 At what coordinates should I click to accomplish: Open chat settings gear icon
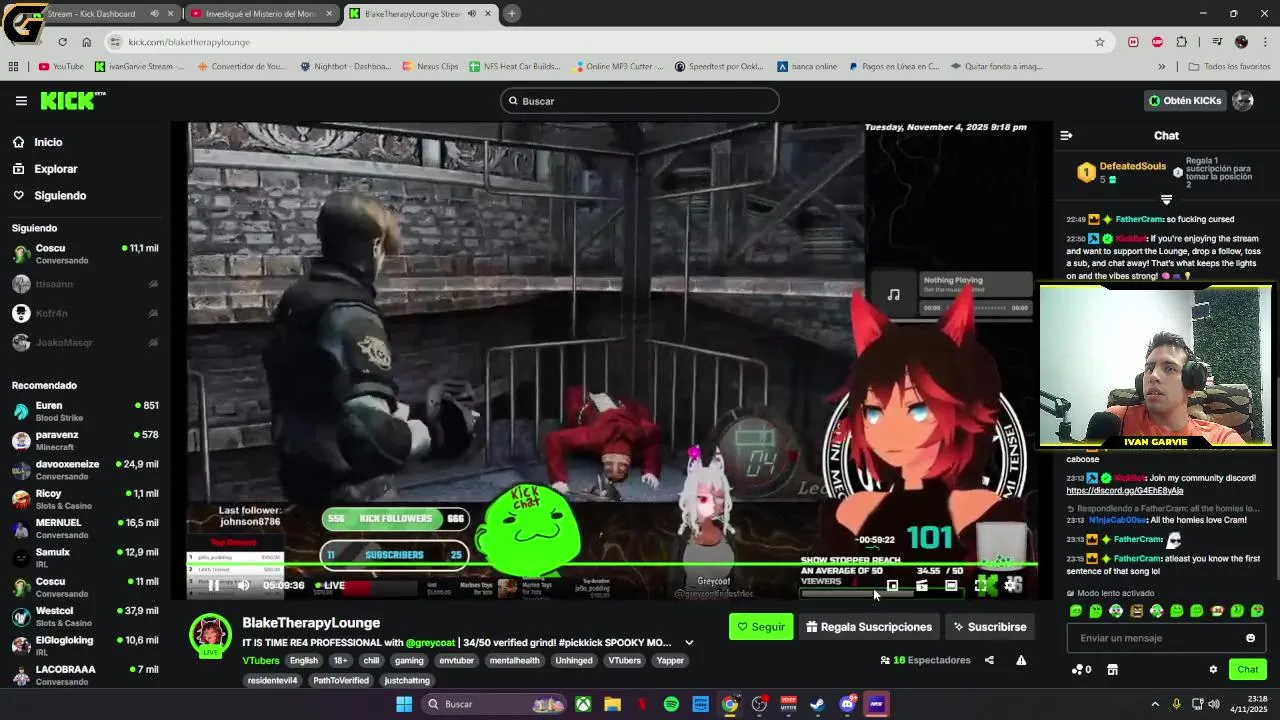click(1213, 670)
